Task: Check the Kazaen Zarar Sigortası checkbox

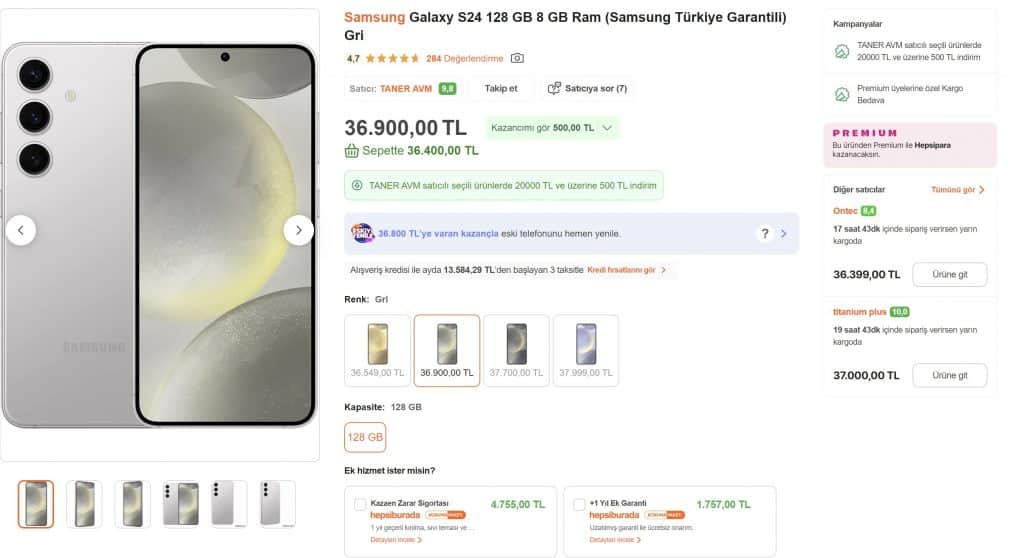Action: point(360,504)
